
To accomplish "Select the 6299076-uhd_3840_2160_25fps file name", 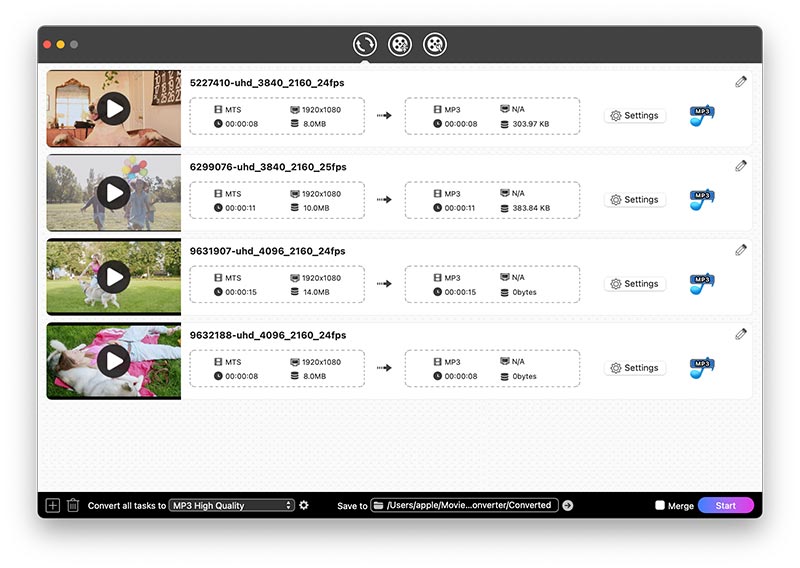I will click(x=268, y=167).
